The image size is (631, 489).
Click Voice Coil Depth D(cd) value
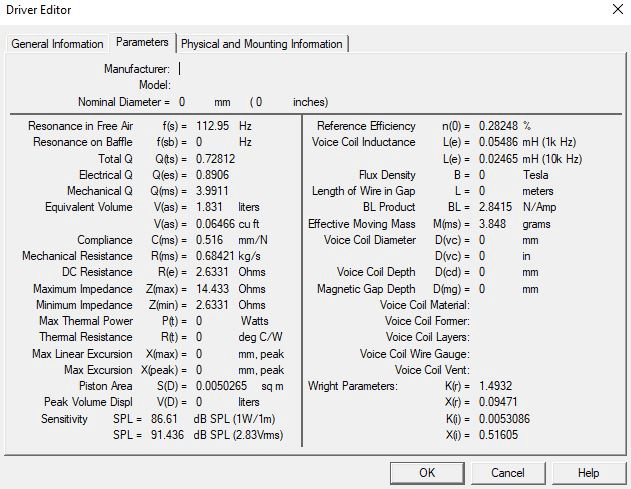(482, 272)
